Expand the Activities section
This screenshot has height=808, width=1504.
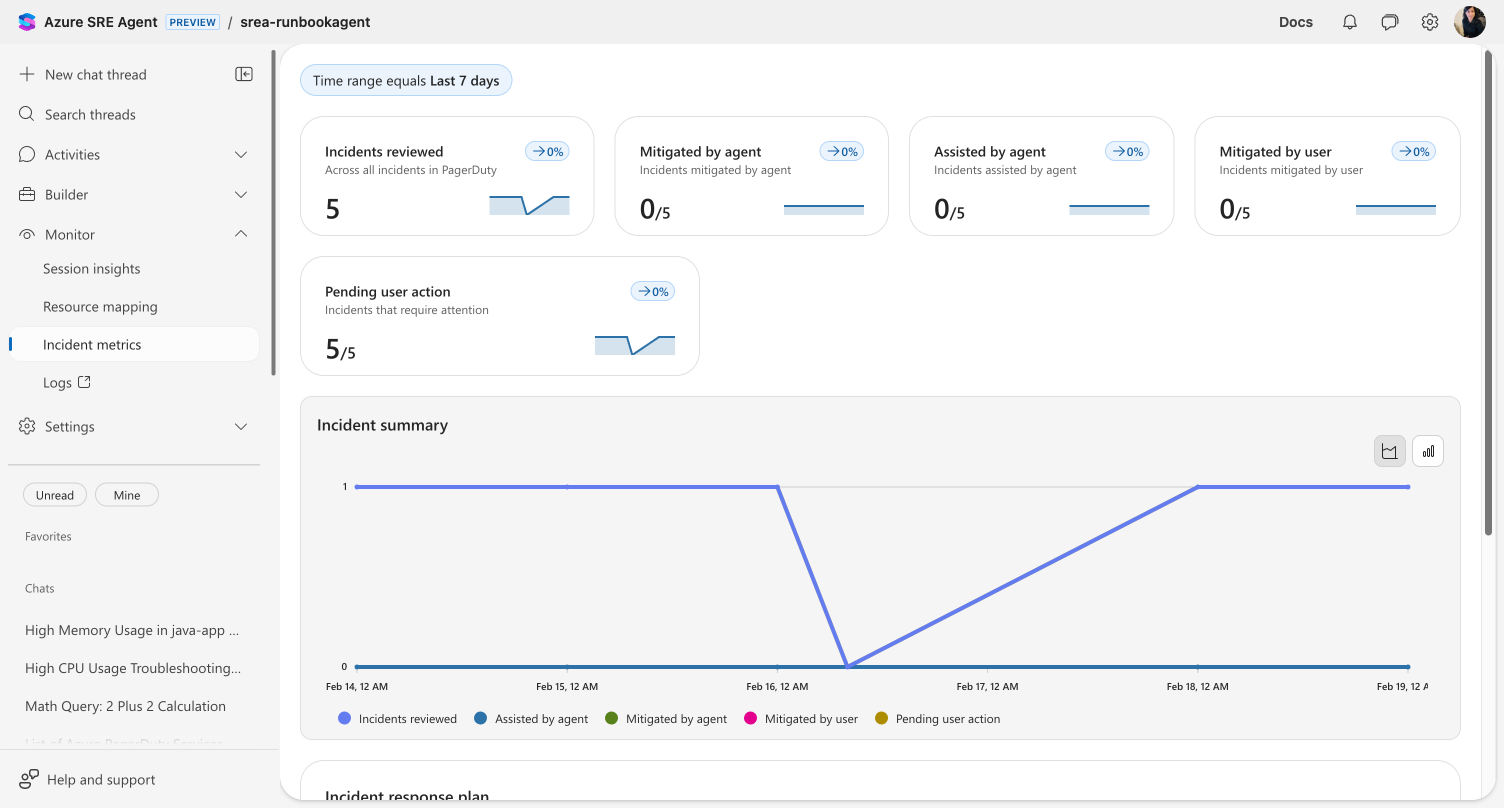coord(240,154)
